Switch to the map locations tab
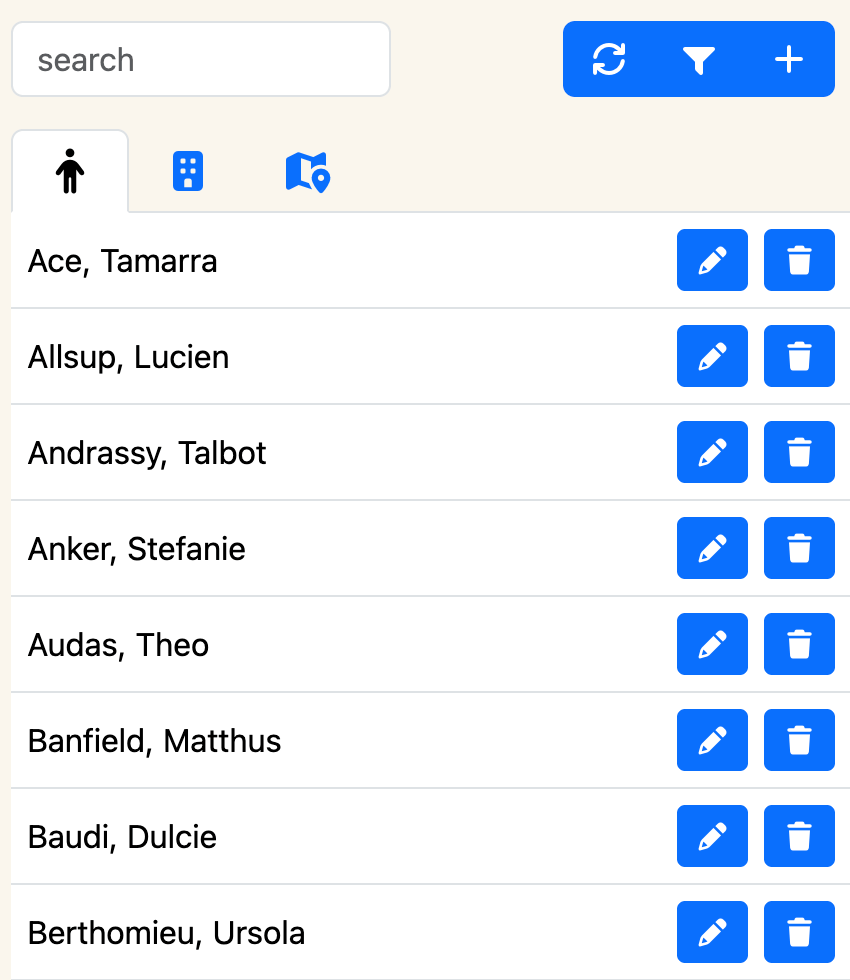This screenshot has width=850, height=980. click(306, 170)
